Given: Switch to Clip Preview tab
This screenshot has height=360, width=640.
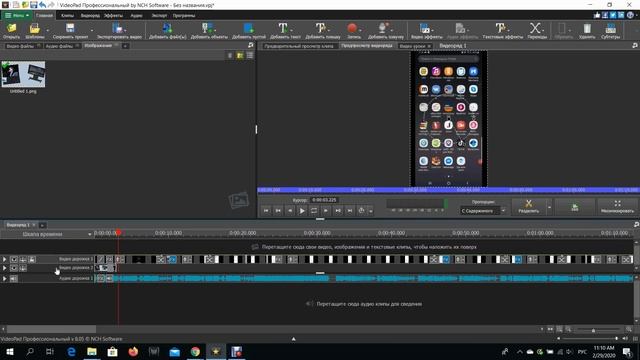Looking at the screenshot, I should coord(298,46).
